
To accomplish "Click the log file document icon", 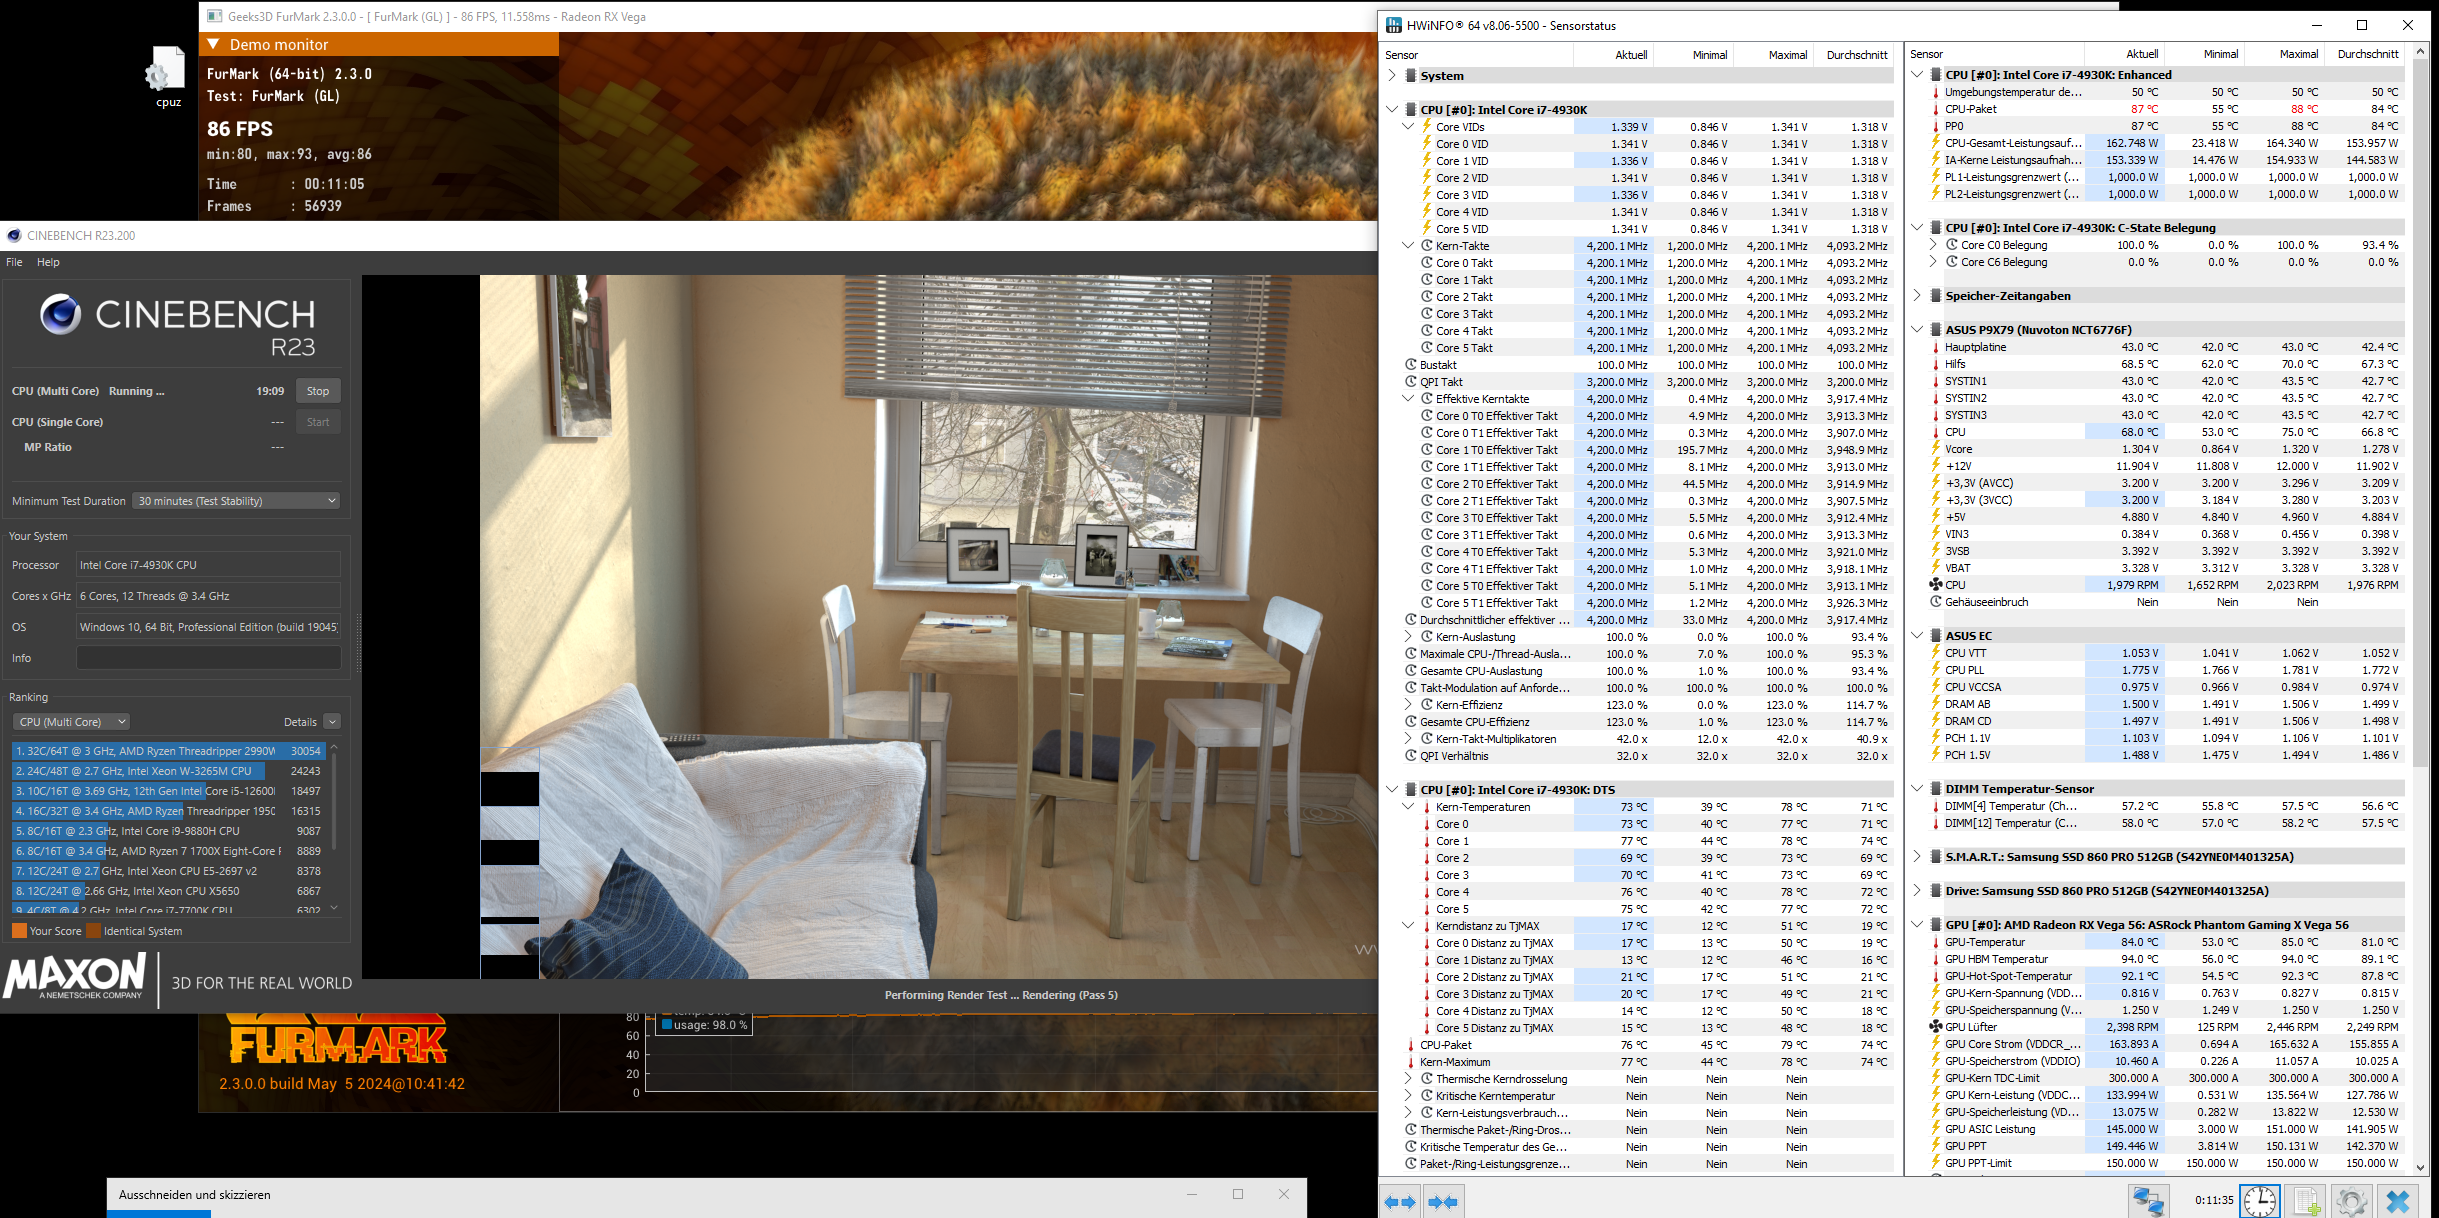I will 2306,1201.
